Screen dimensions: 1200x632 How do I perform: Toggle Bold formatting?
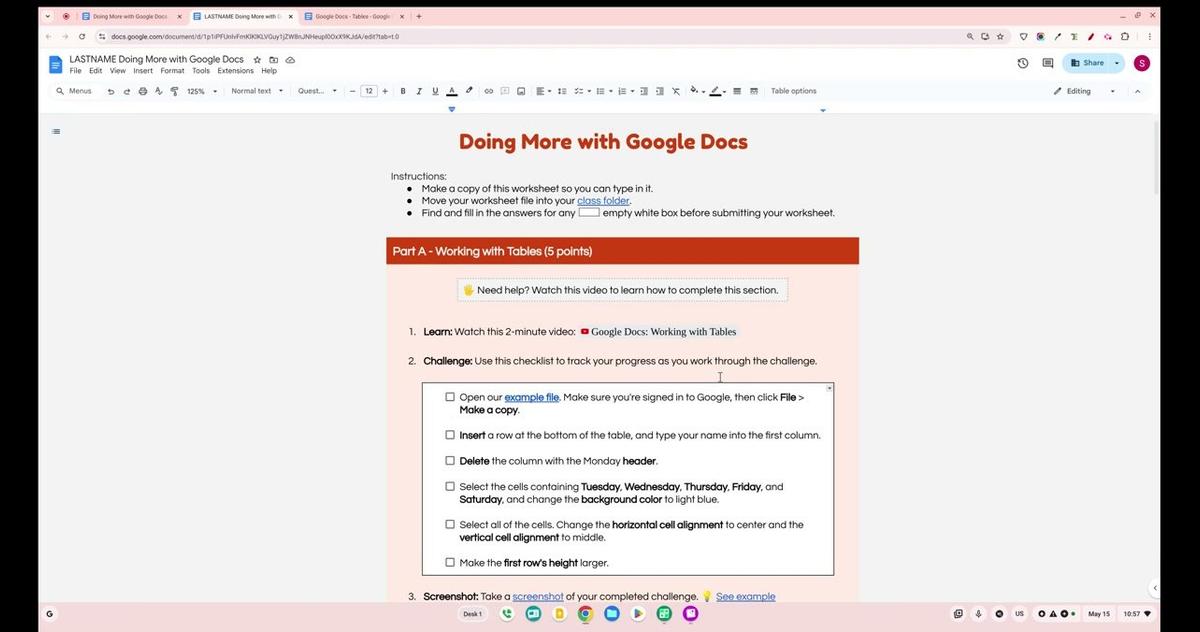click(403, 91)
